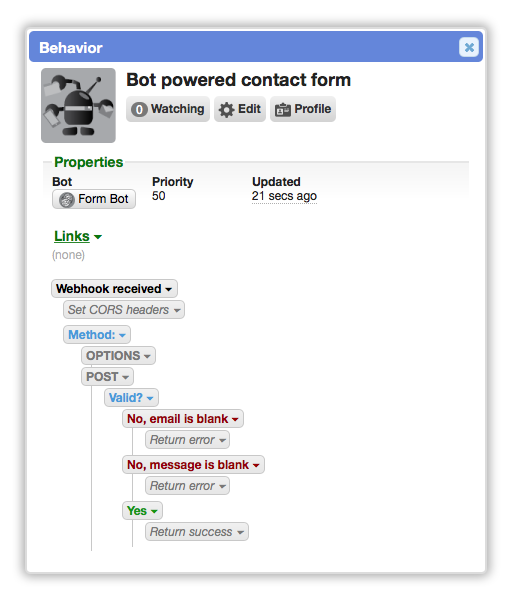Click the badge icon on Profile
Viewport: 523px width, 603px height.
point(283,110)
